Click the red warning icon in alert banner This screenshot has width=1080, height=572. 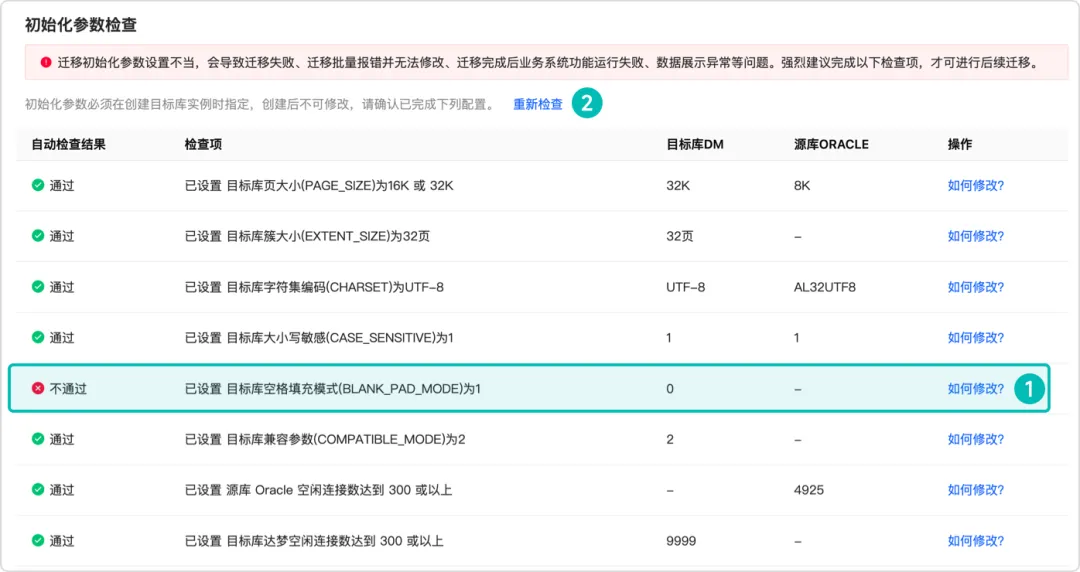point(46,62)
